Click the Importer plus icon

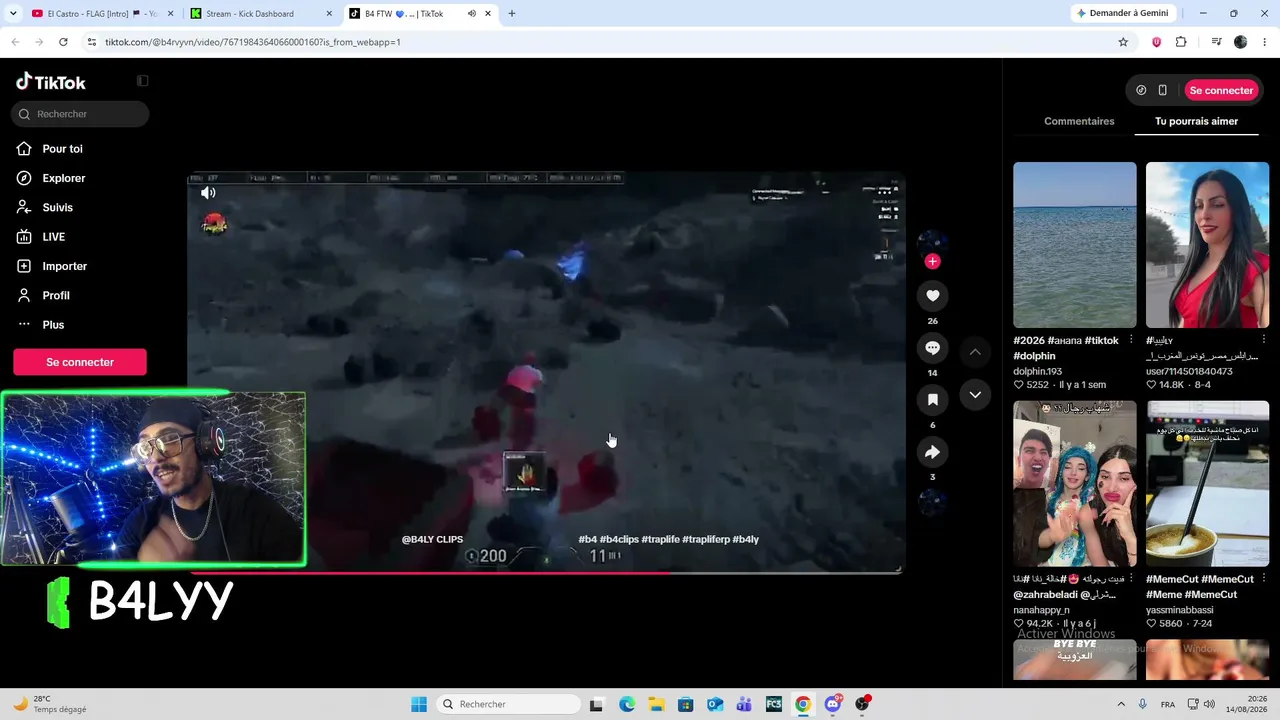[24, 266]
